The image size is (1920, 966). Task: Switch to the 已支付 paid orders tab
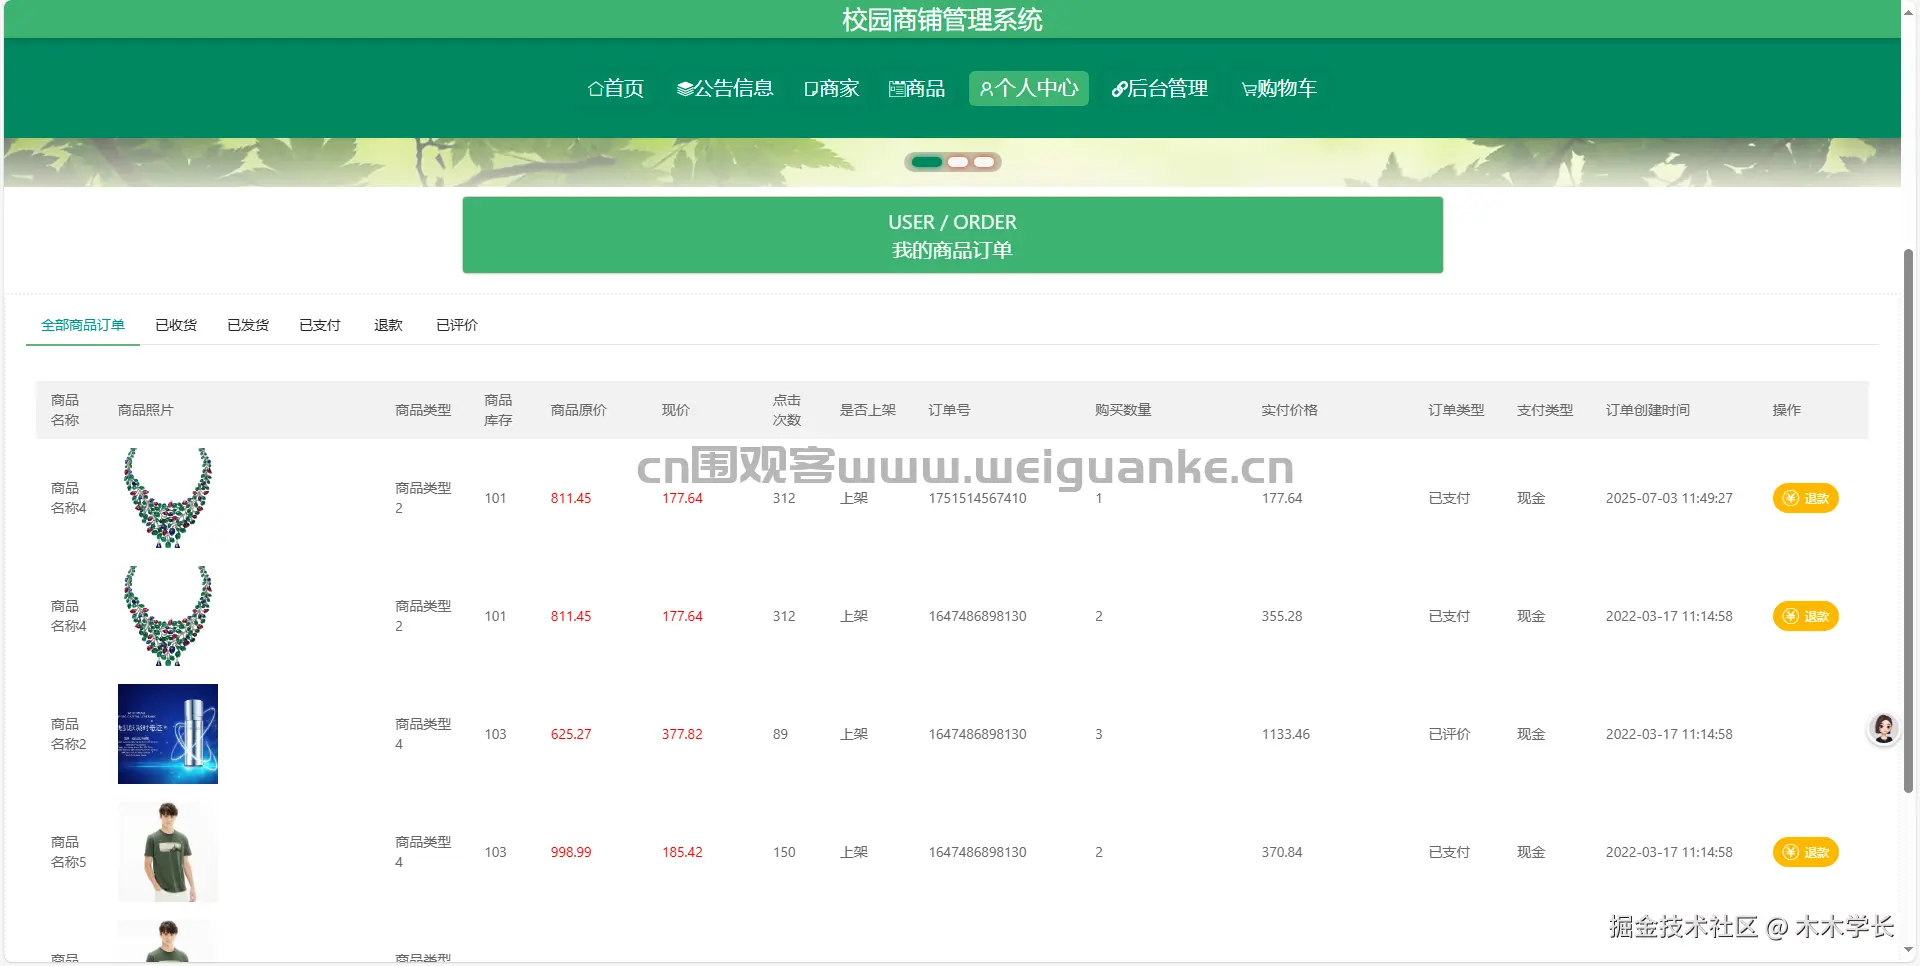coord(319,325)
